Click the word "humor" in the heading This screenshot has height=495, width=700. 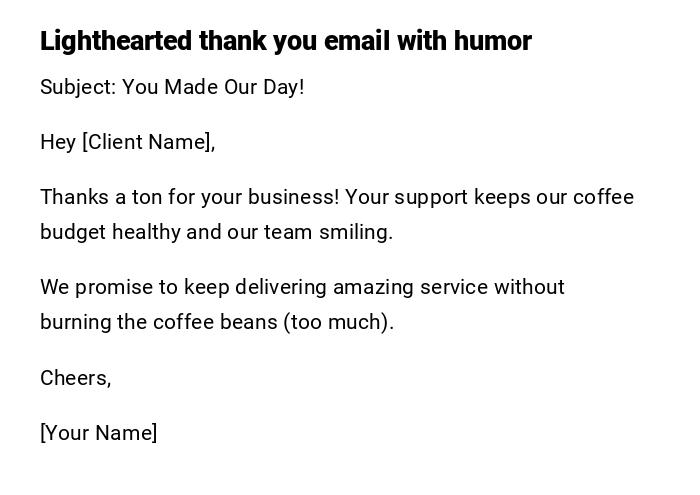pos(492,41)
